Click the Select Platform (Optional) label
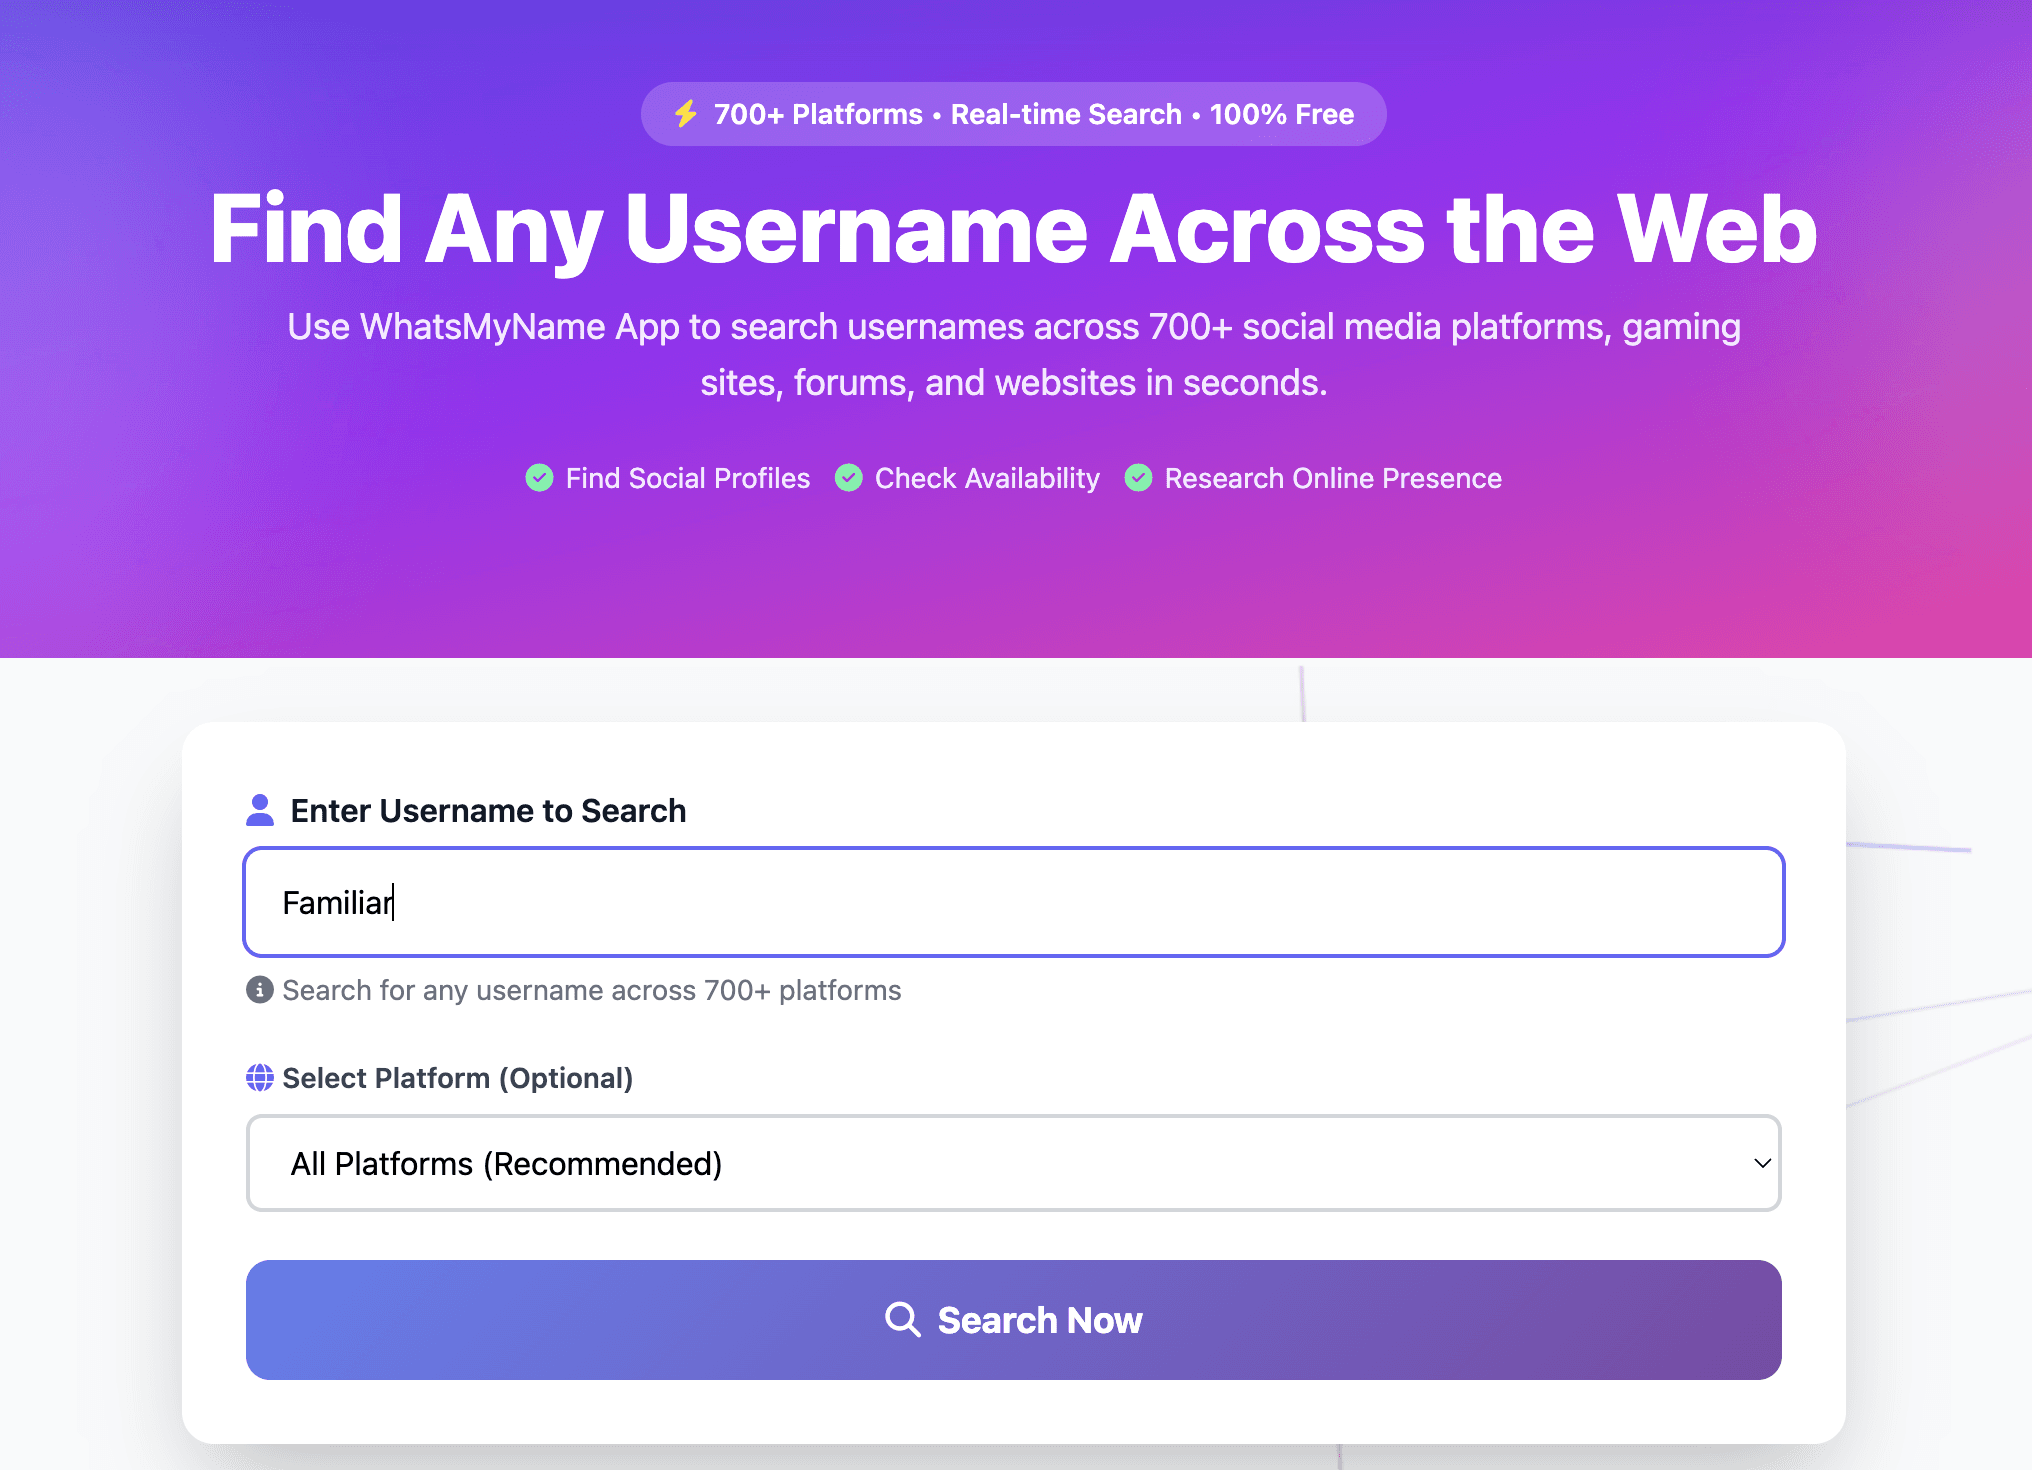The image size is (2032, 1470). pyautogui.click(x=458, y=1078)
